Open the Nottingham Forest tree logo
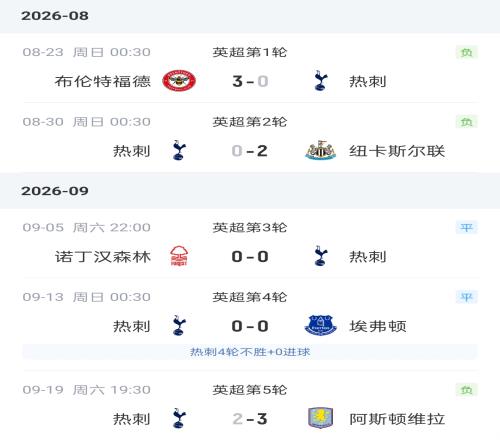 pos(179,256)
